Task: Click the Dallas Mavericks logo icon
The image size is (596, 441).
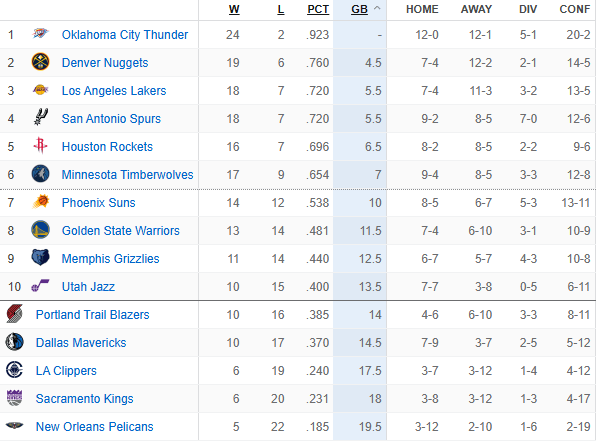Action: click(x=14, y=342)
